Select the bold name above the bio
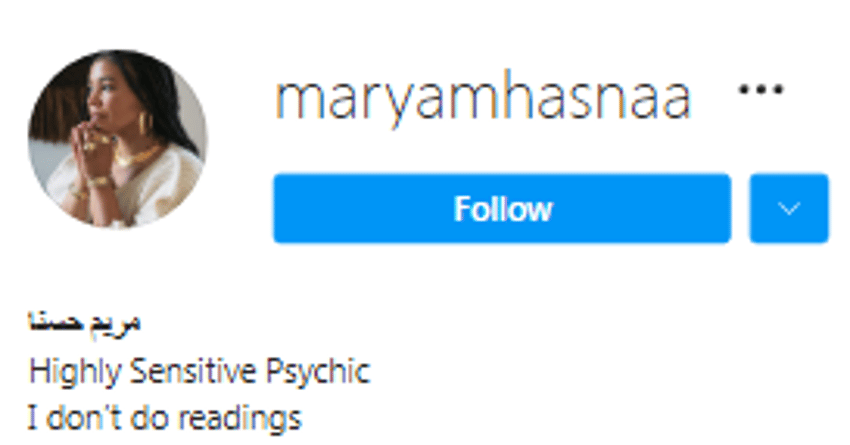The width and height of the screenshot is (850, 445). (84, 321)
